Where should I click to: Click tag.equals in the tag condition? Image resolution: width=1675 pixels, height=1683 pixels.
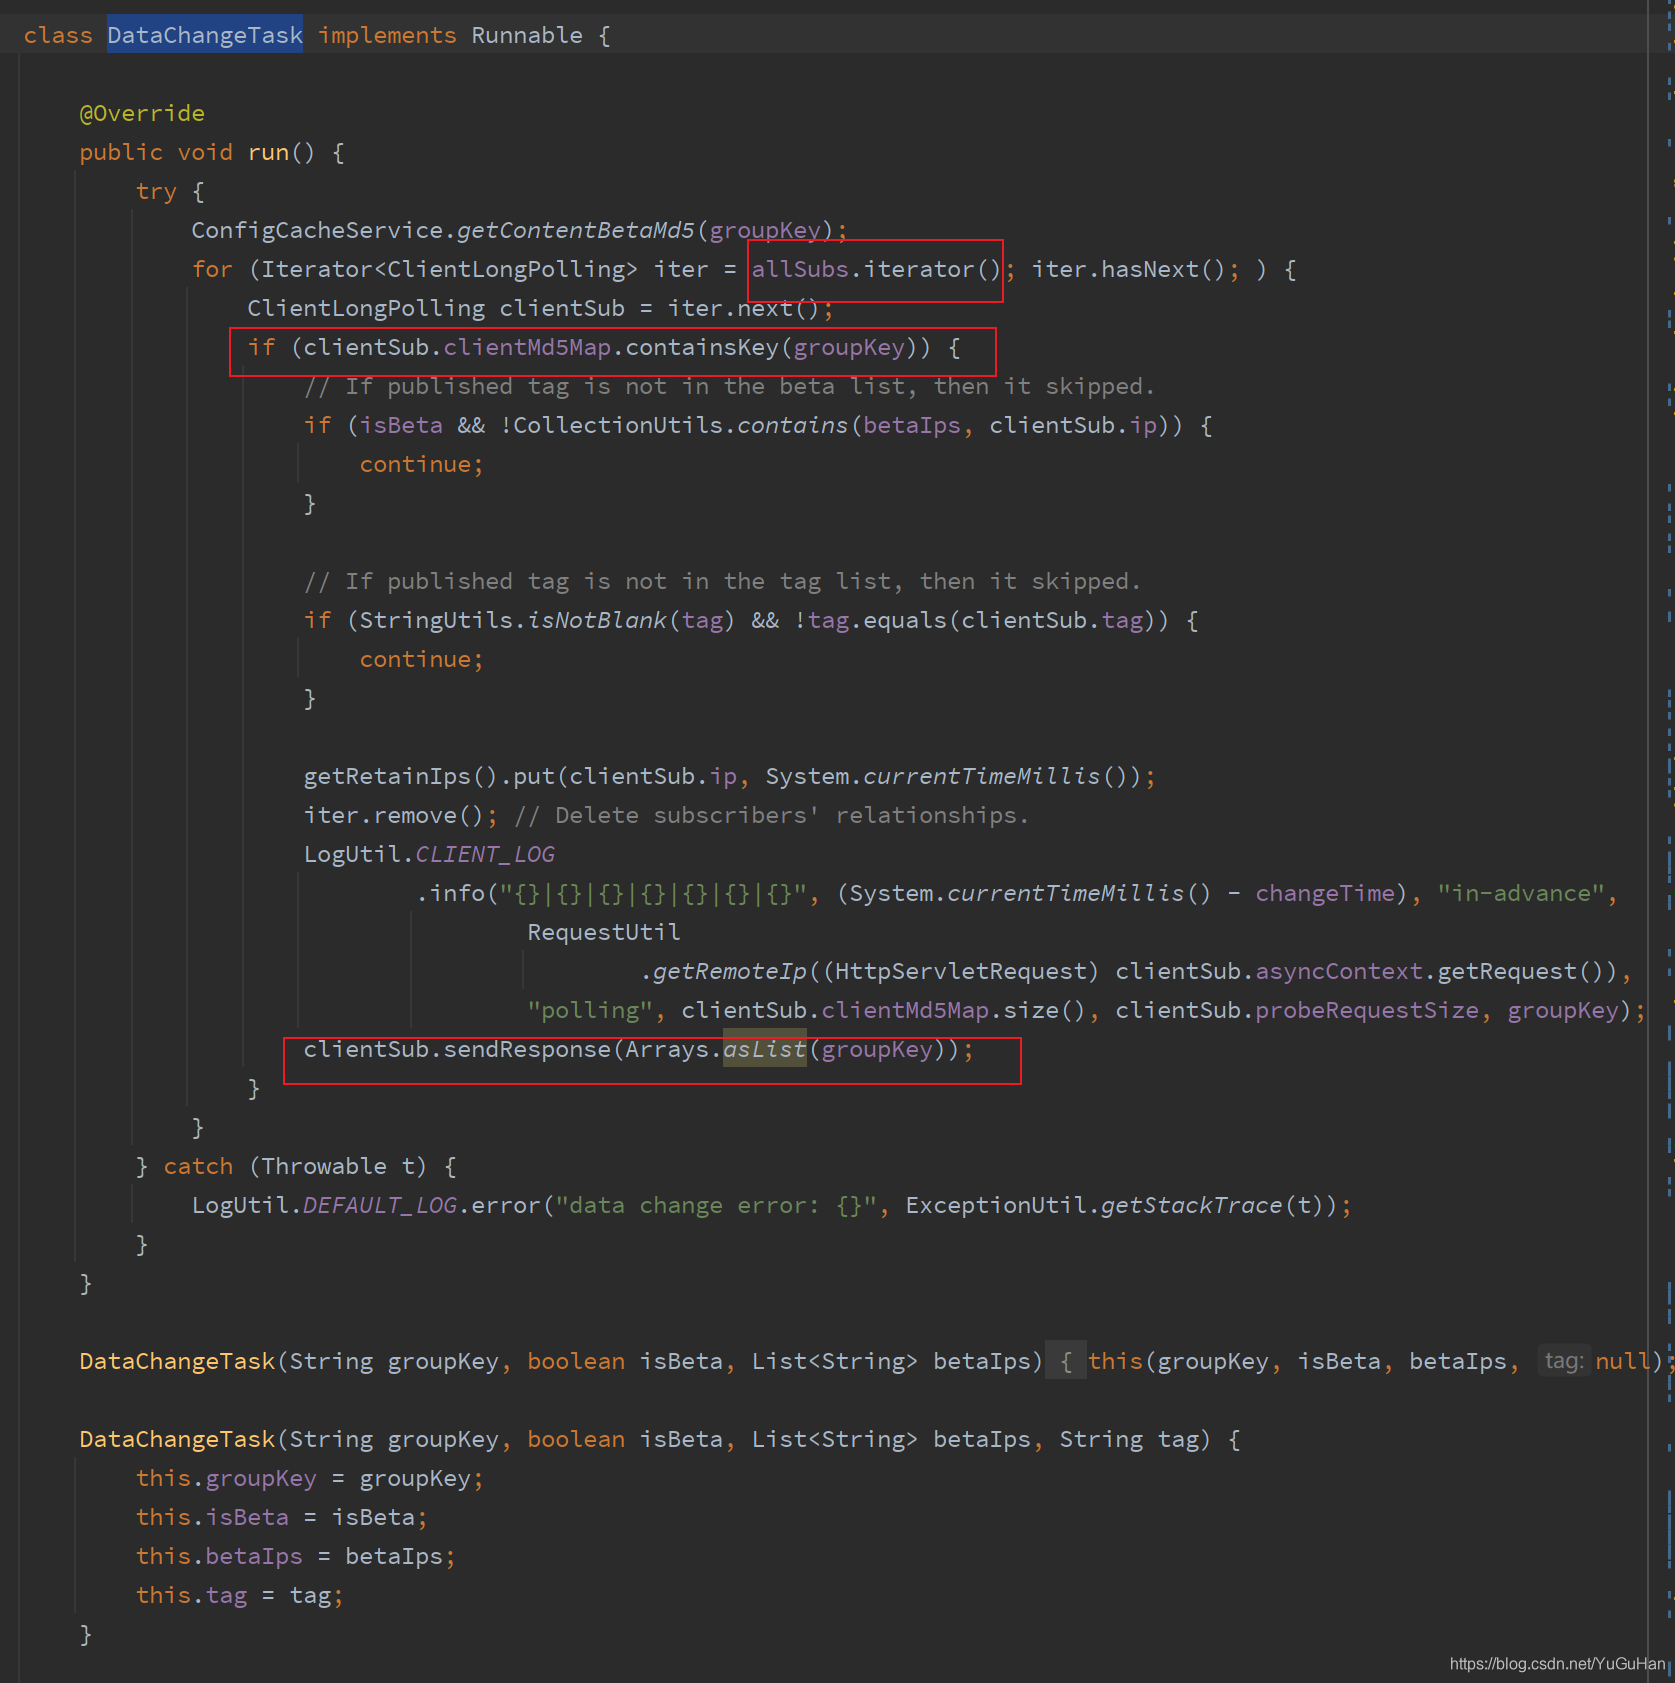pos(877,620)
